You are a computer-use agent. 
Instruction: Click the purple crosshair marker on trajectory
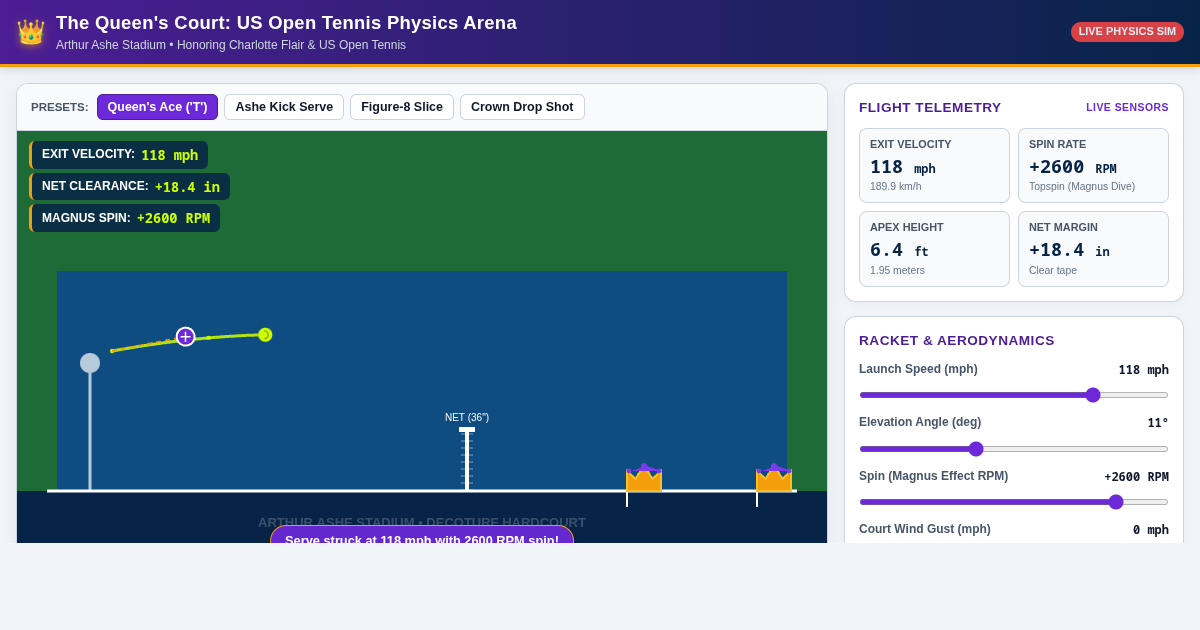tap(186, 337)
